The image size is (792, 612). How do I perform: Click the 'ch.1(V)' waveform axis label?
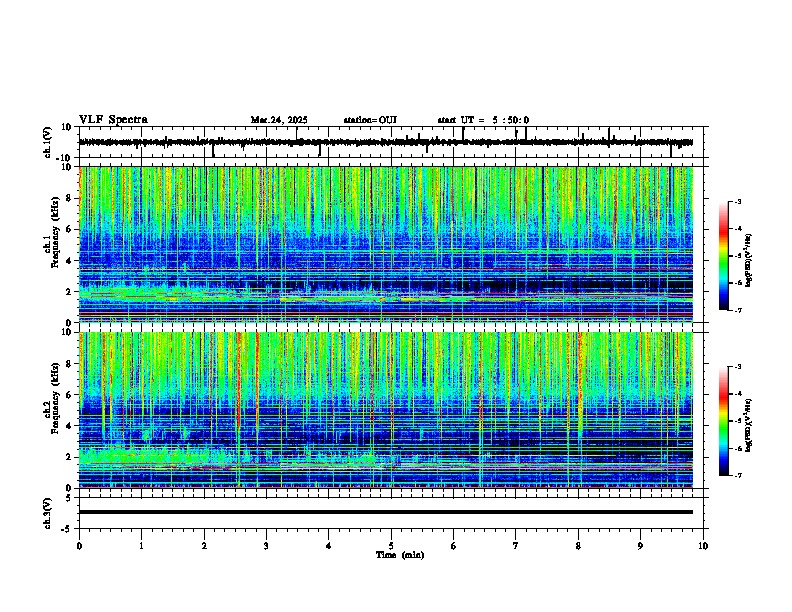click(48, 142)
